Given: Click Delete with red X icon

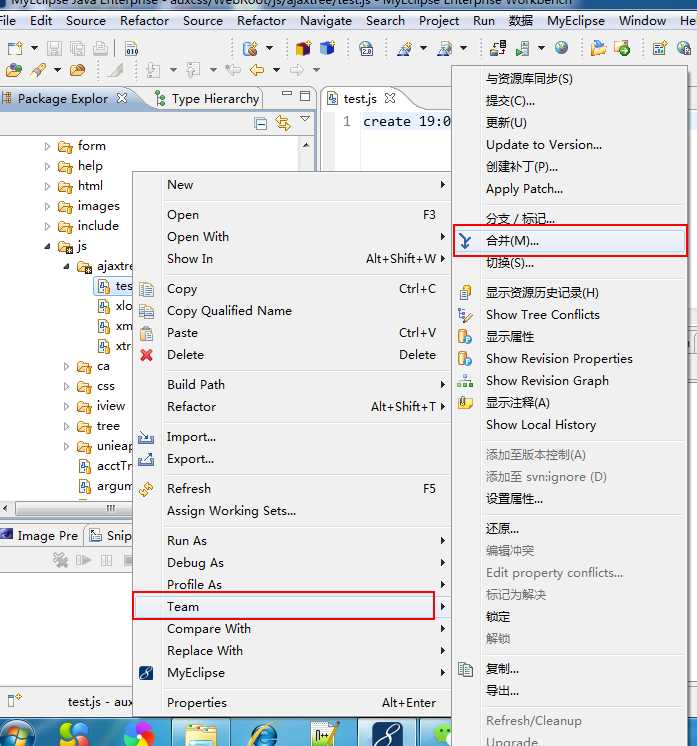Looking at the screenshot, I should (291, 355).
